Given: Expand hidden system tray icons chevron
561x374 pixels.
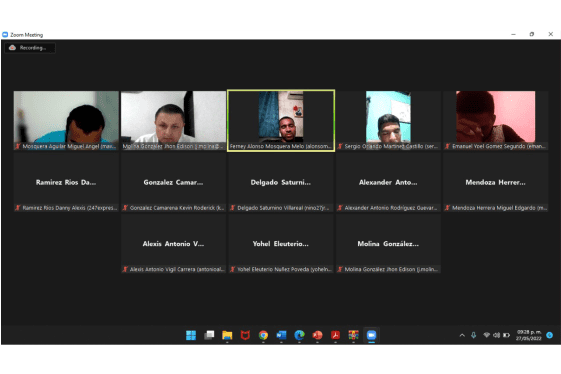Looking at the screenshot, I should (x=462, y=335).
